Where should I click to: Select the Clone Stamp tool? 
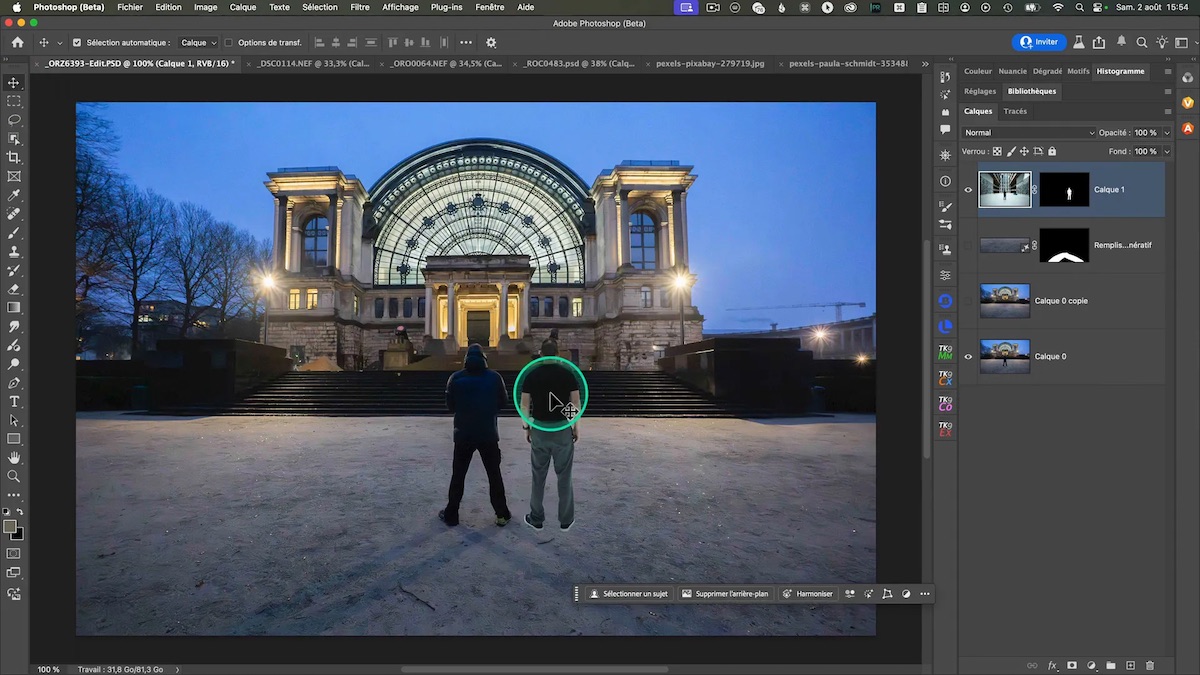tap(14, 251)
